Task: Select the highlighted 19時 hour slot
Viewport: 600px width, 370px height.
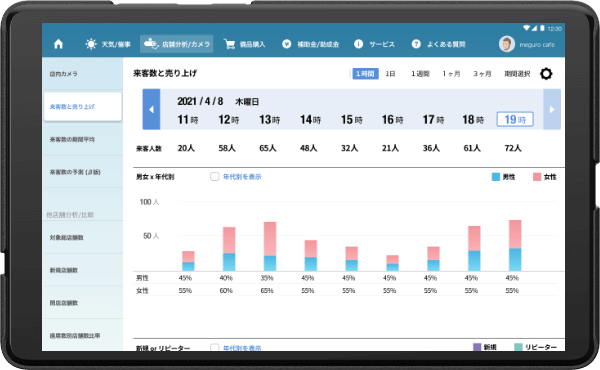Action: (x=515, y=119)
